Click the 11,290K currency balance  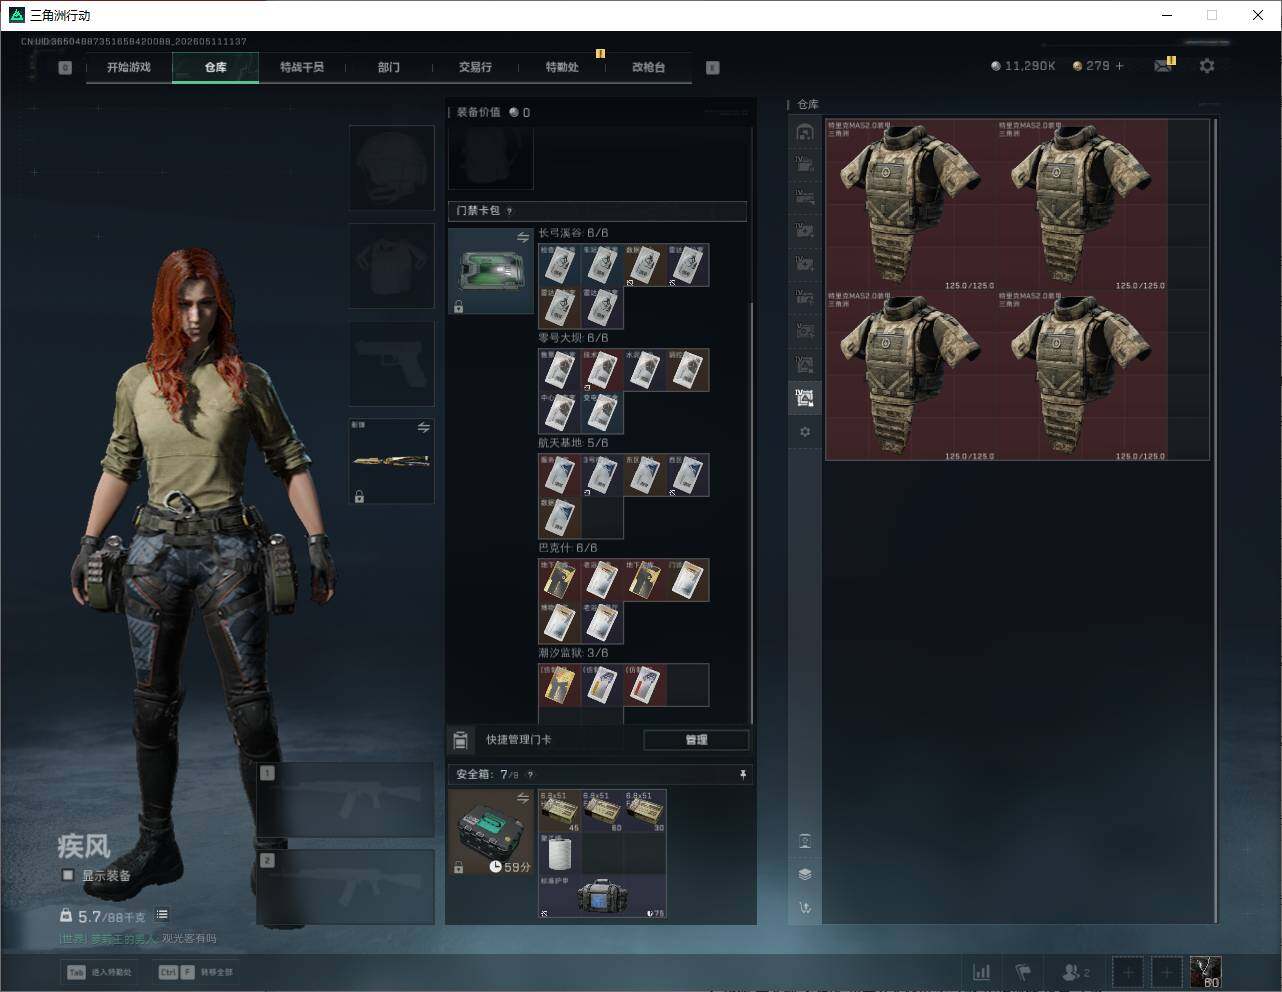[x=1023, y=66]
